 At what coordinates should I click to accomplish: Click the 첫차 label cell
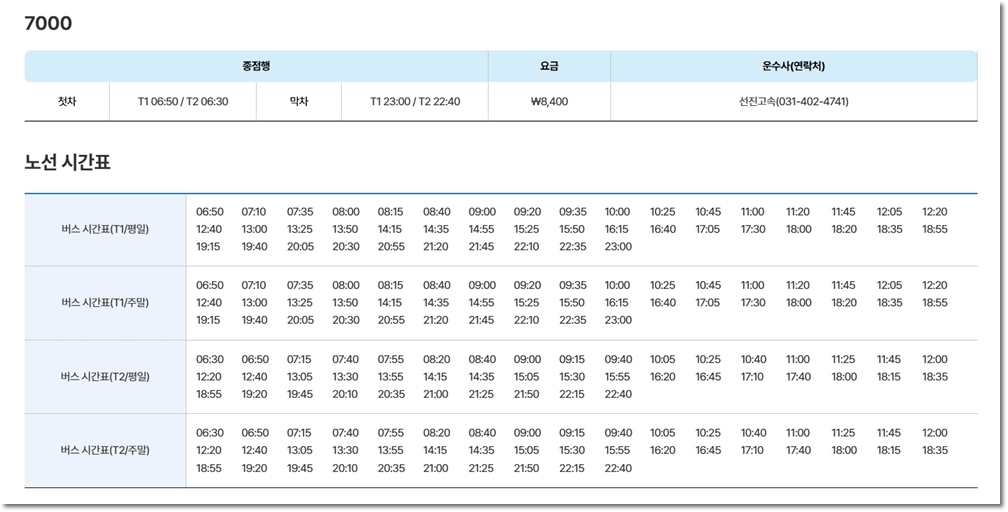(x=67, y=101)
